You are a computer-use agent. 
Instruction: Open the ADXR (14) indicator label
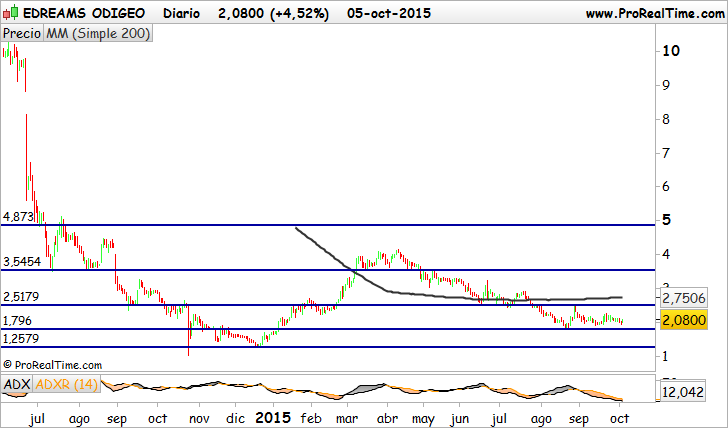(66, 384)
